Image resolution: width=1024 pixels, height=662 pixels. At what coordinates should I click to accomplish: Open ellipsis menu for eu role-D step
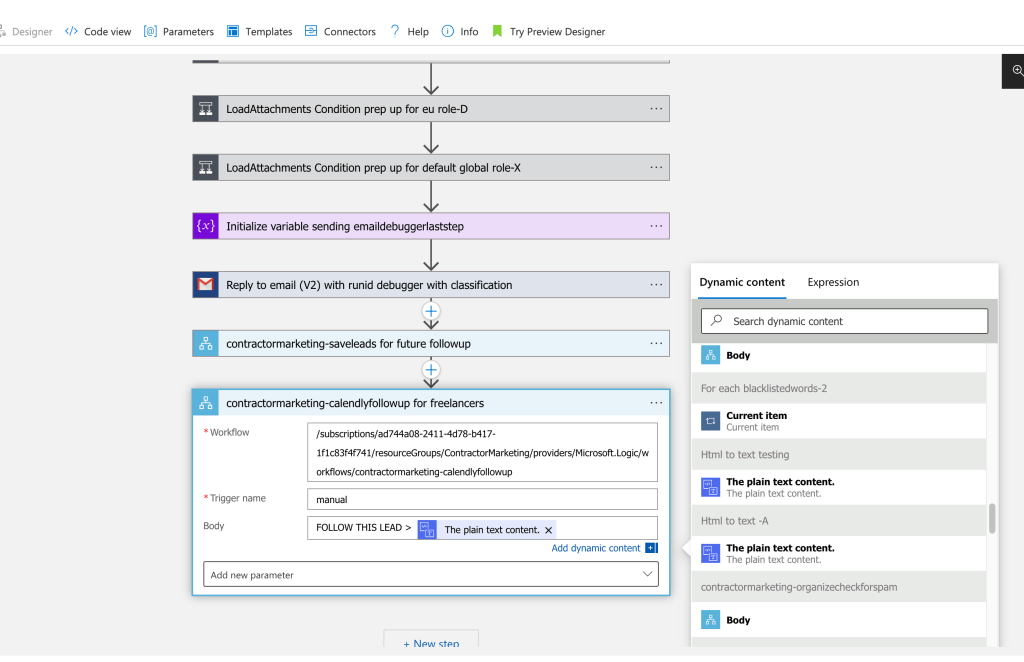tap(656, 109)
